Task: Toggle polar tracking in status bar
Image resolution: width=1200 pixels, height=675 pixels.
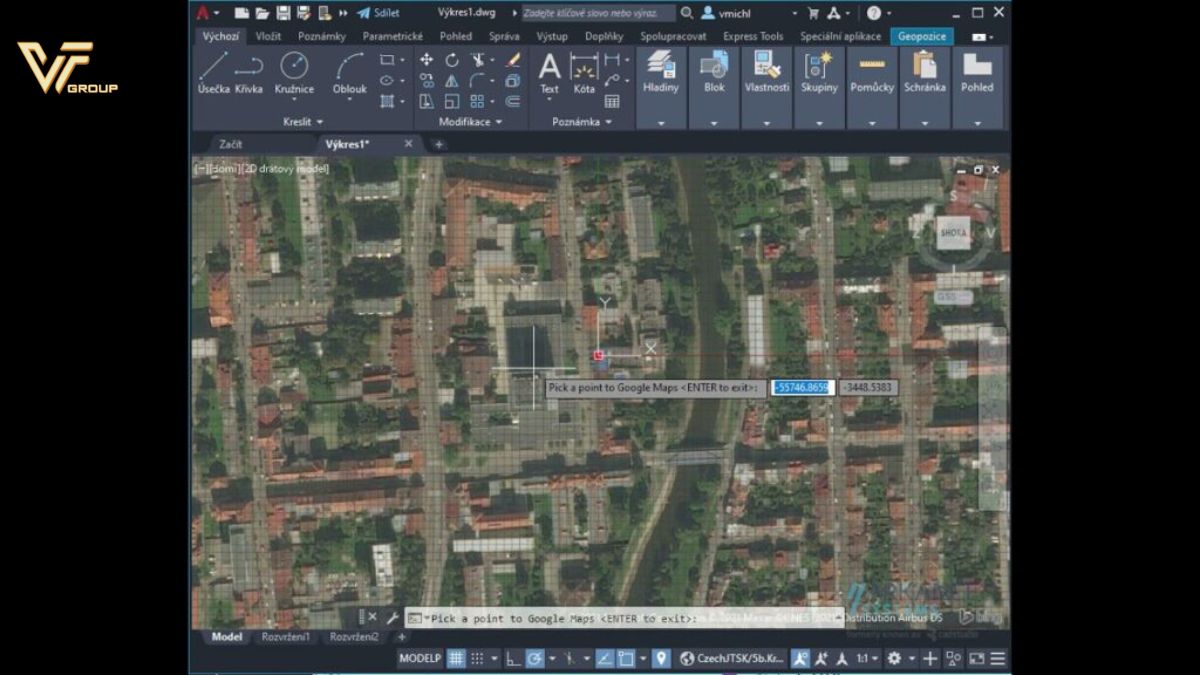Action: [535, 658]
